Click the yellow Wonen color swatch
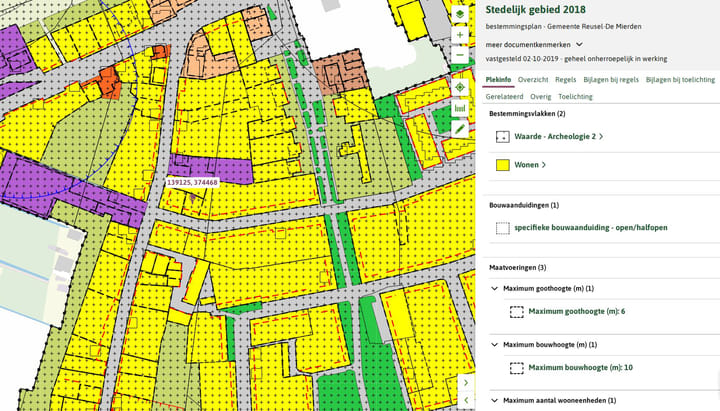The width and height of the screenshot is (720, 411). click(503, 165)
